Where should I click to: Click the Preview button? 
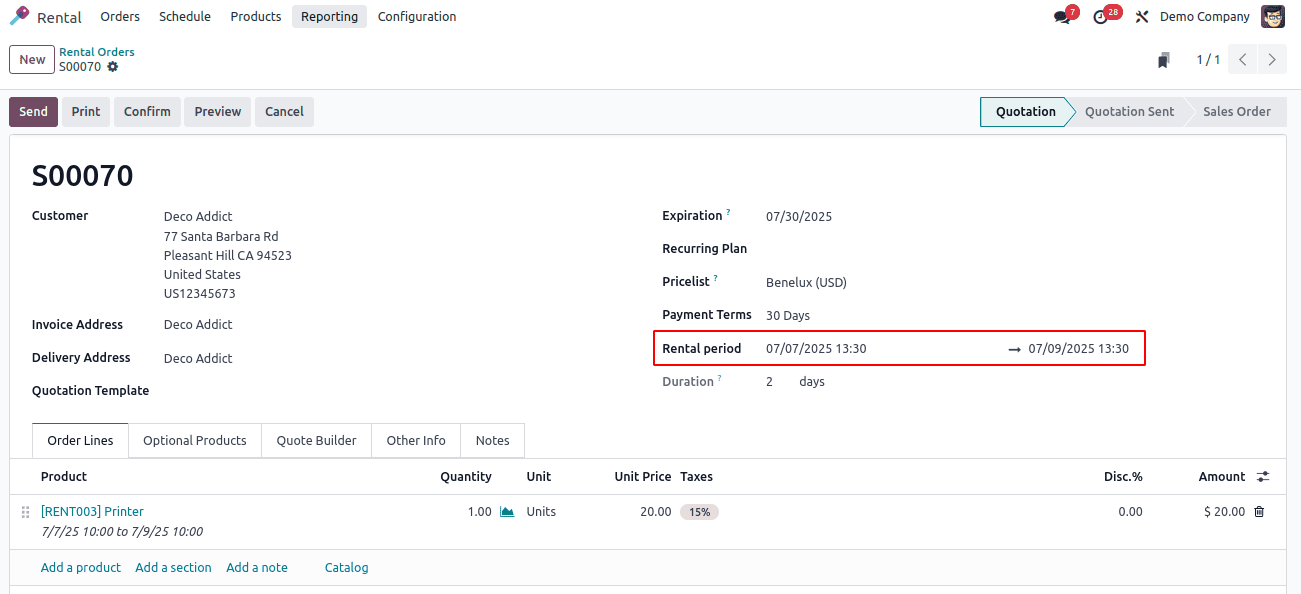[x=218, y=112]
